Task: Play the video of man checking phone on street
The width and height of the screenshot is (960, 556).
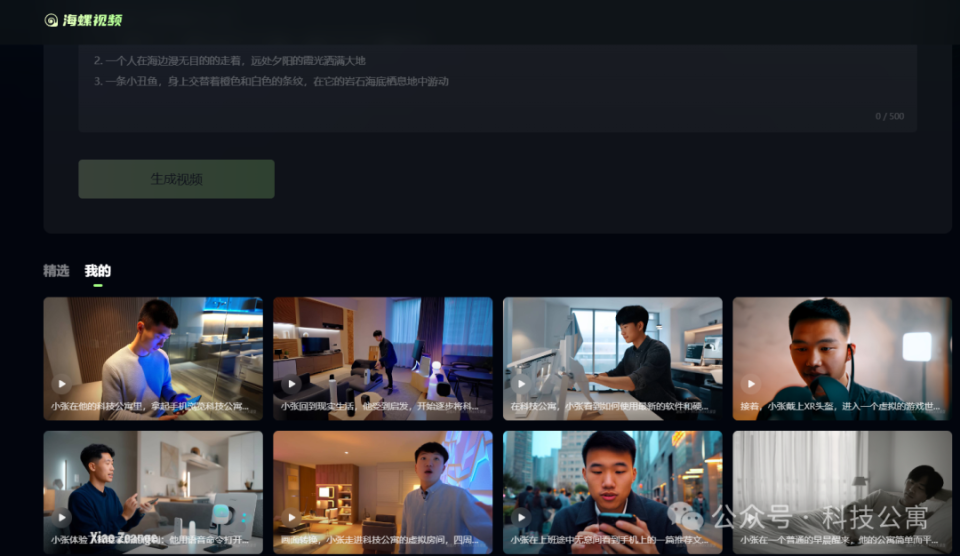Action: (521, 517)
